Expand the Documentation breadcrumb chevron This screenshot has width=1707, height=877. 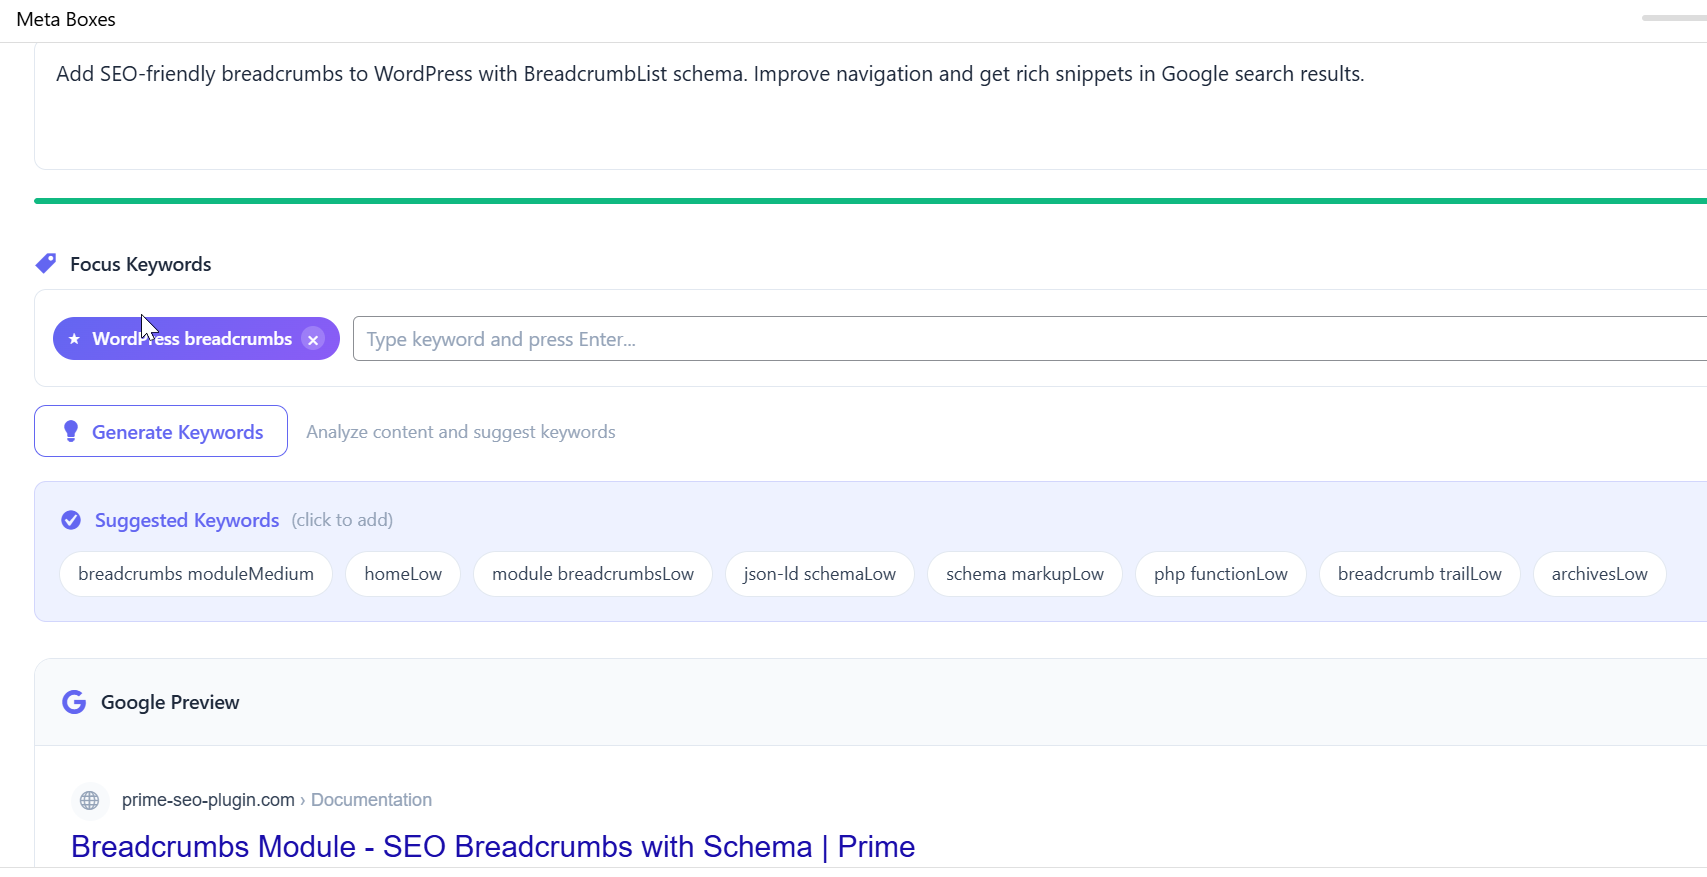click(x=304, y=800)
